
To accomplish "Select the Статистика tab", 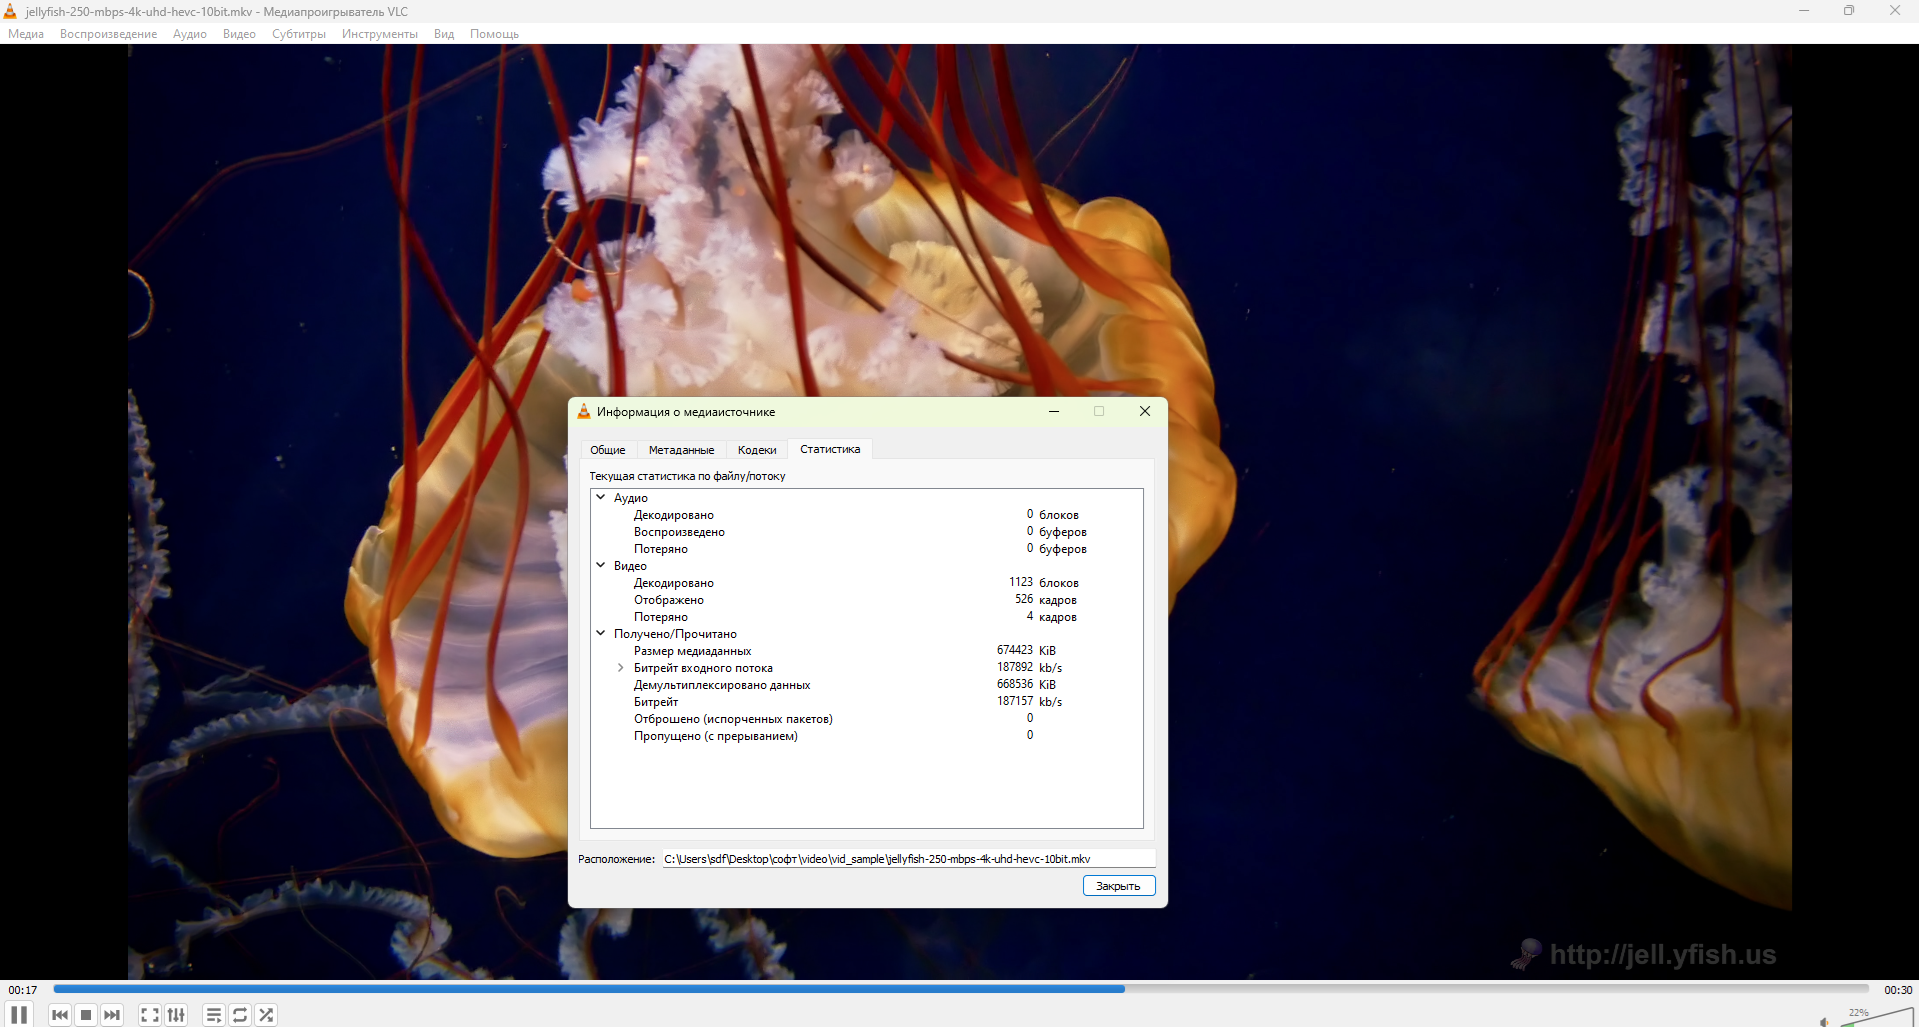I will click(x=830, y=449).
